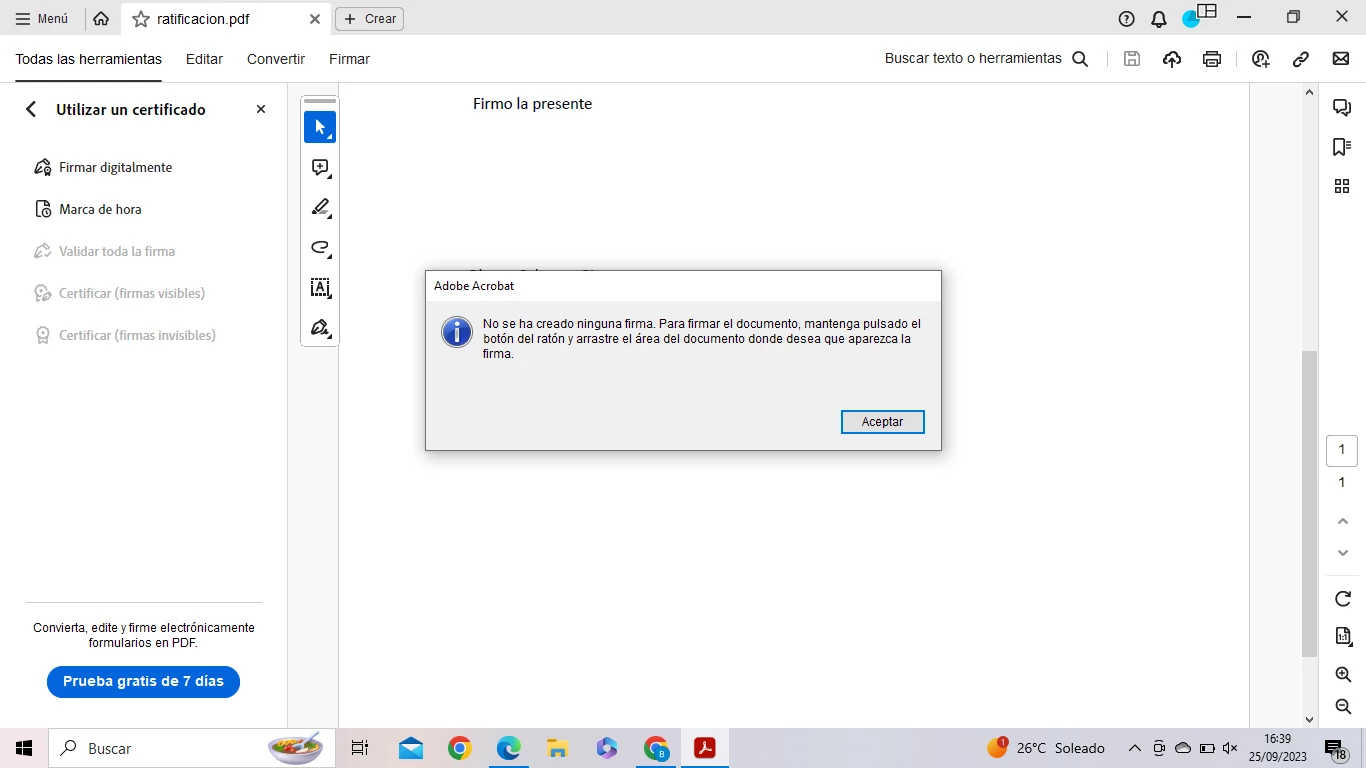The height and width of the screenshot is (768, 1366).
Task: Click Validar toda la firma
Action: [105, 251]
